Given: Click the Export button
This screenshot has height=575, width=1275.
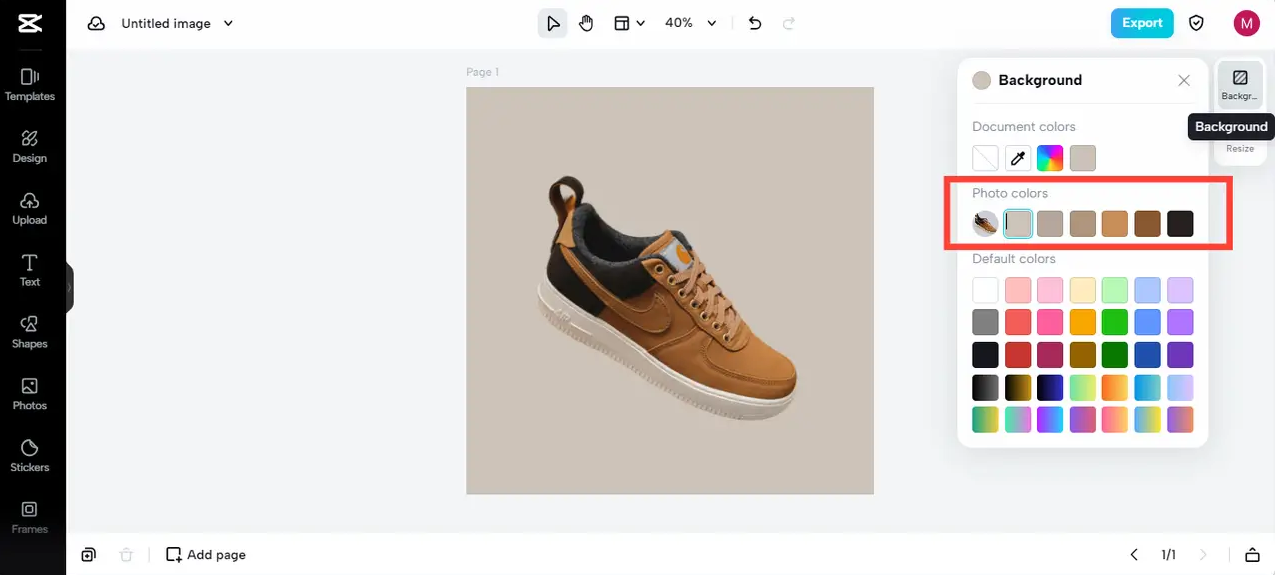Looking at the screenshot, I should tap(1142, 23).
